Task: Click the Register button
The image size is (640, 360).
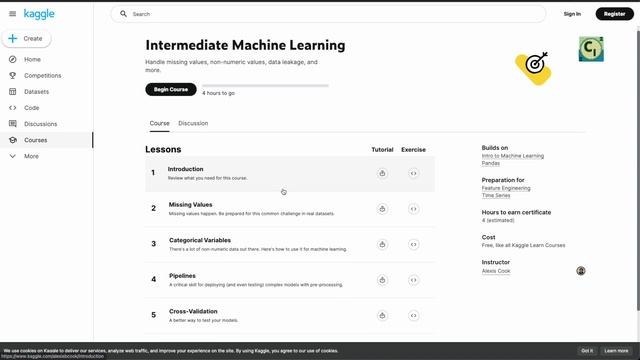Action: point(614,14)
